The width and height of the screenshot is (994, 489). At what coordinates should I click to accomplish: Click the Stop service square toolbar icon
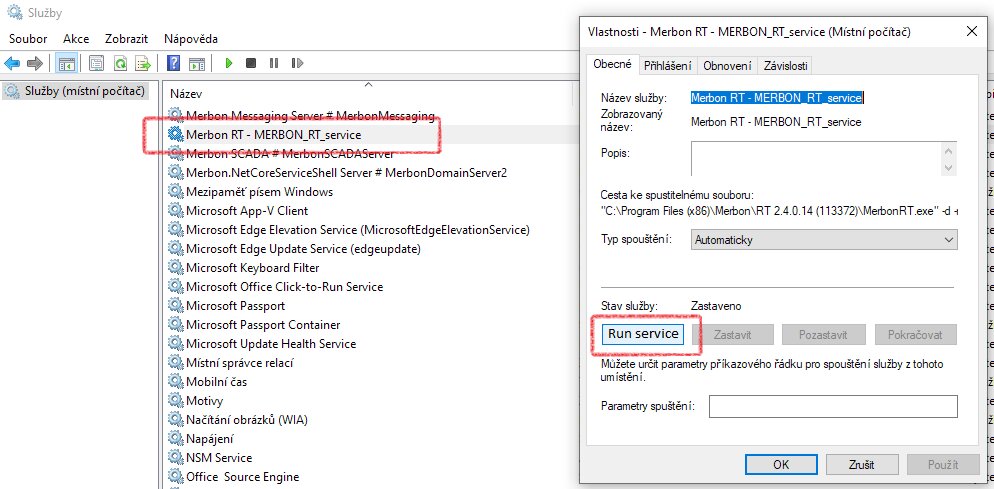tap(251, 63)
